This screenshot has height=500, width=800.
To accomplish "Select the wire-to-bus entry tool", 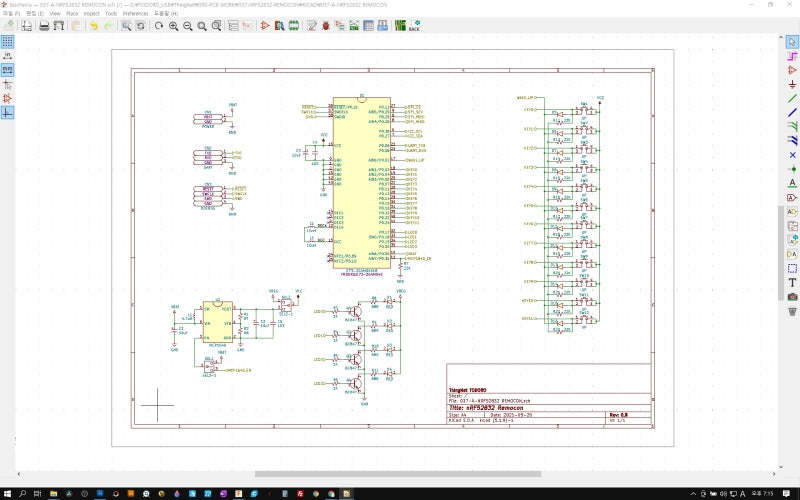I will pyautogui.click(x=792, y=126).
